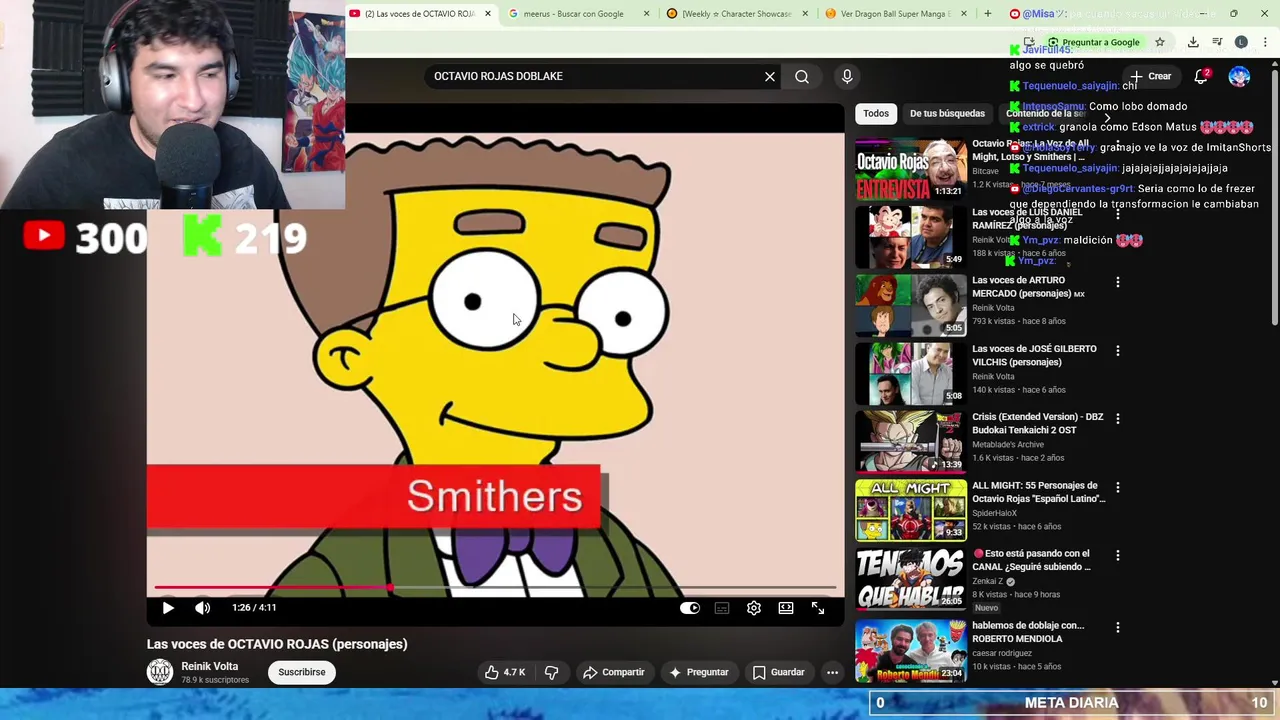Screen dimensions: 1280x720
Task: Open options menu for LUIS DANIEL RAMÍREZ video
Action: 1118,214
